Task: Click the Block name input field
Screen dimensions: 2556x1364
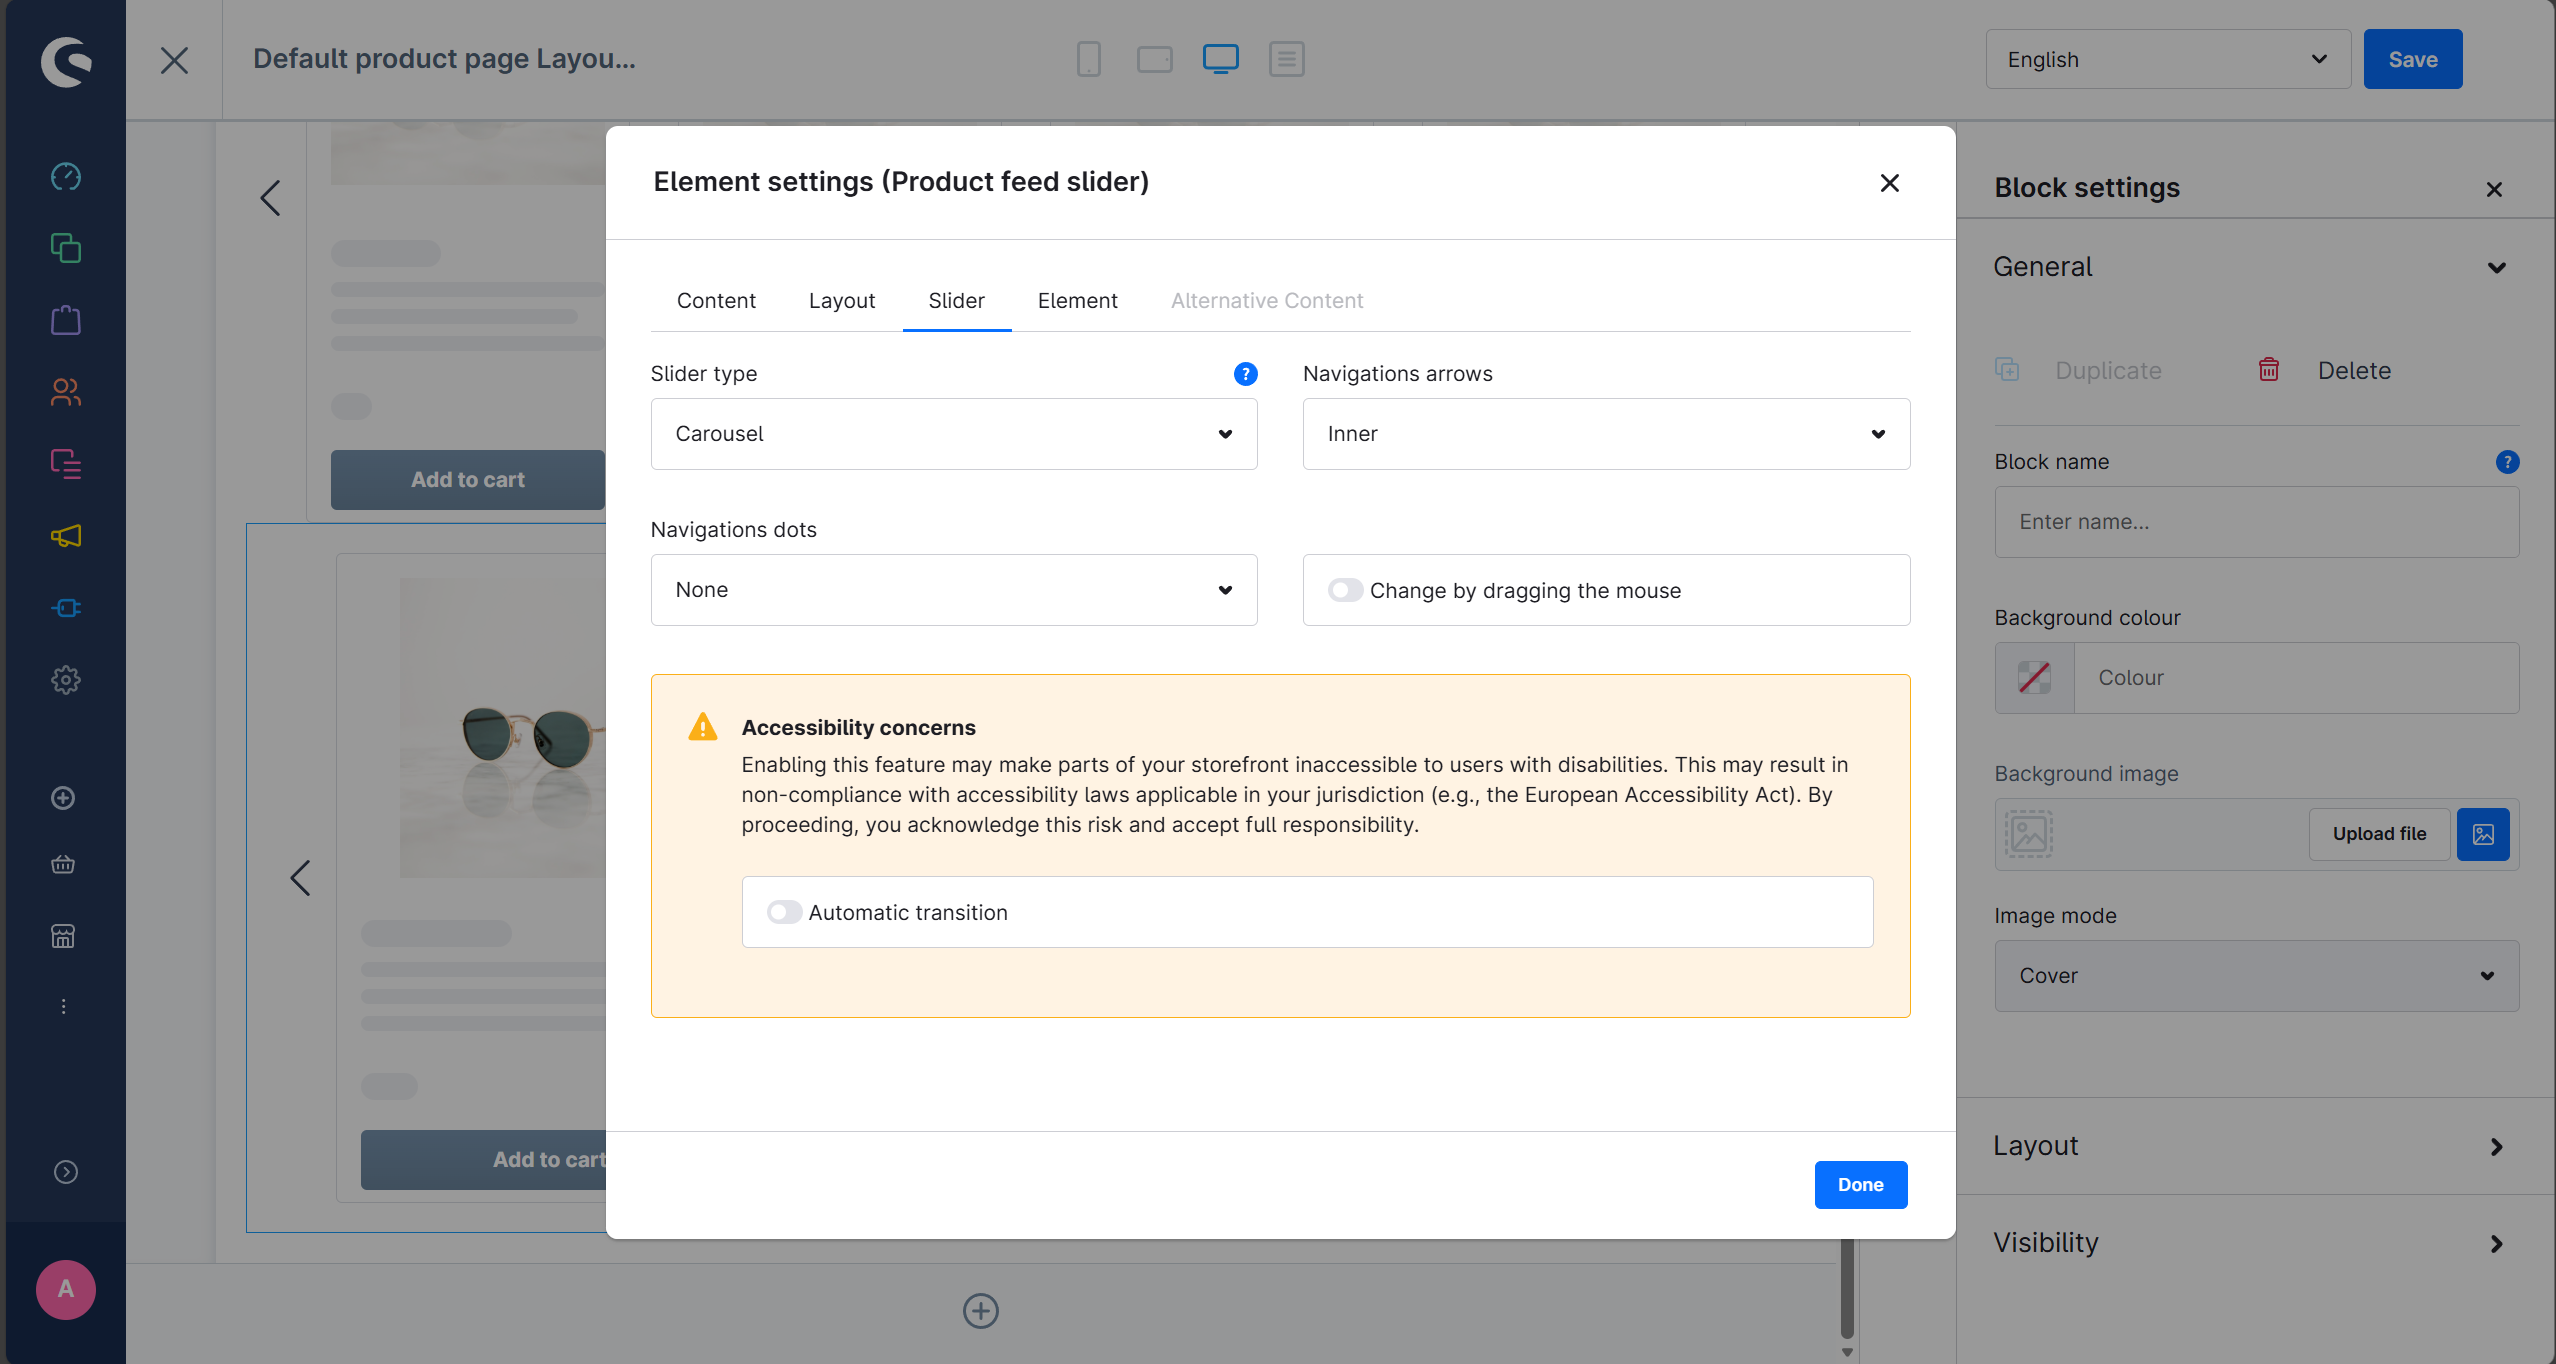Action: click(2256, 522)
